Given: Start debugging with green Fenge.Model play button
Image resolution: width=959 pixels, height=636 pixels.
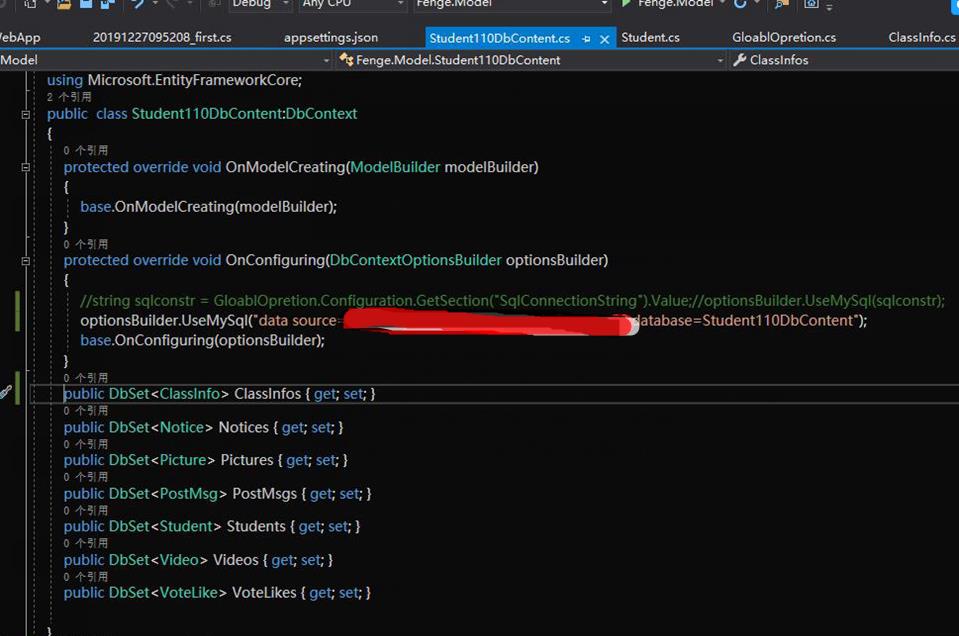Looking at the screenshot, I should click(x=667, y=4).
